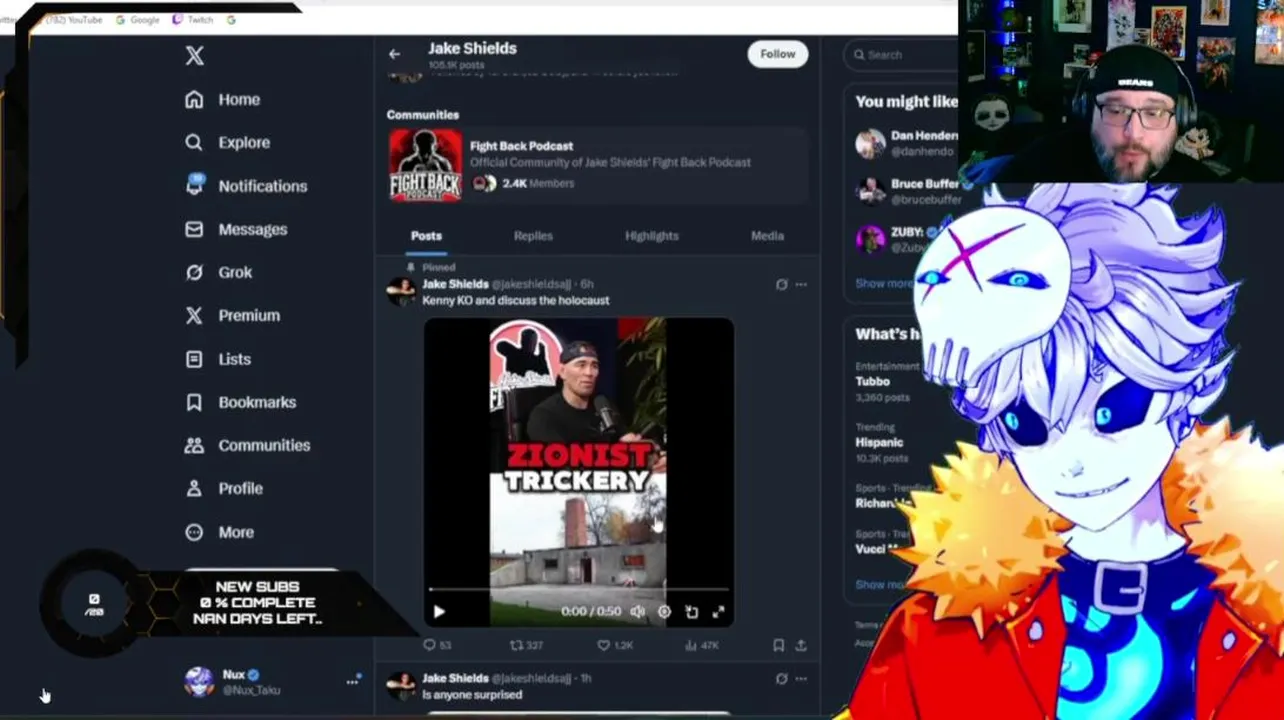The image size is (1284, 720).
Task: Switch to the Posts tab
Action: pos(426,236)
